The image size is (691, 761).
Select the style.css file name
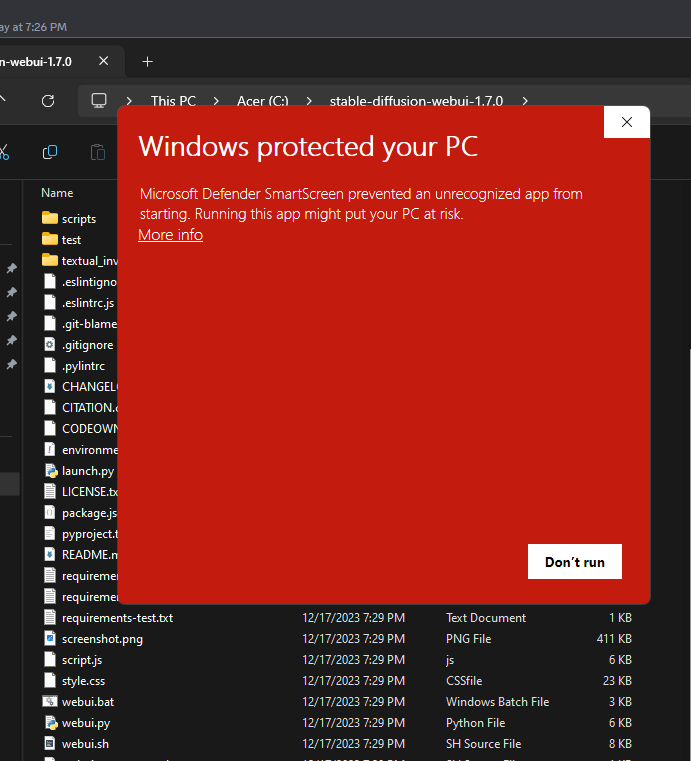83,681
